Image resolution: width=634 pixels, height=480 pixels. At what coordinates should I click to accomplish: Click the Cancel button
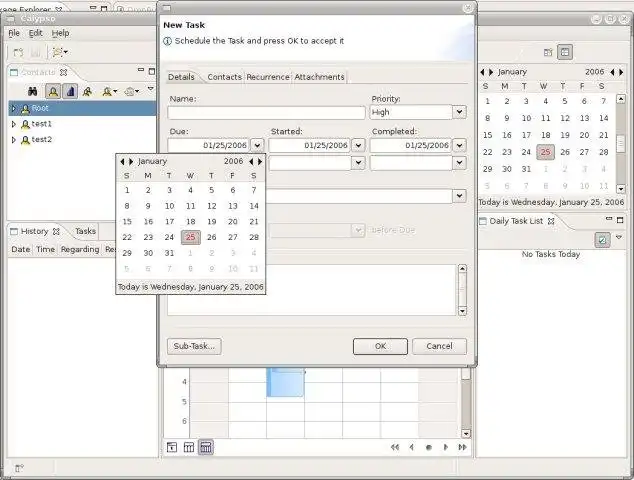coord(439,346)
